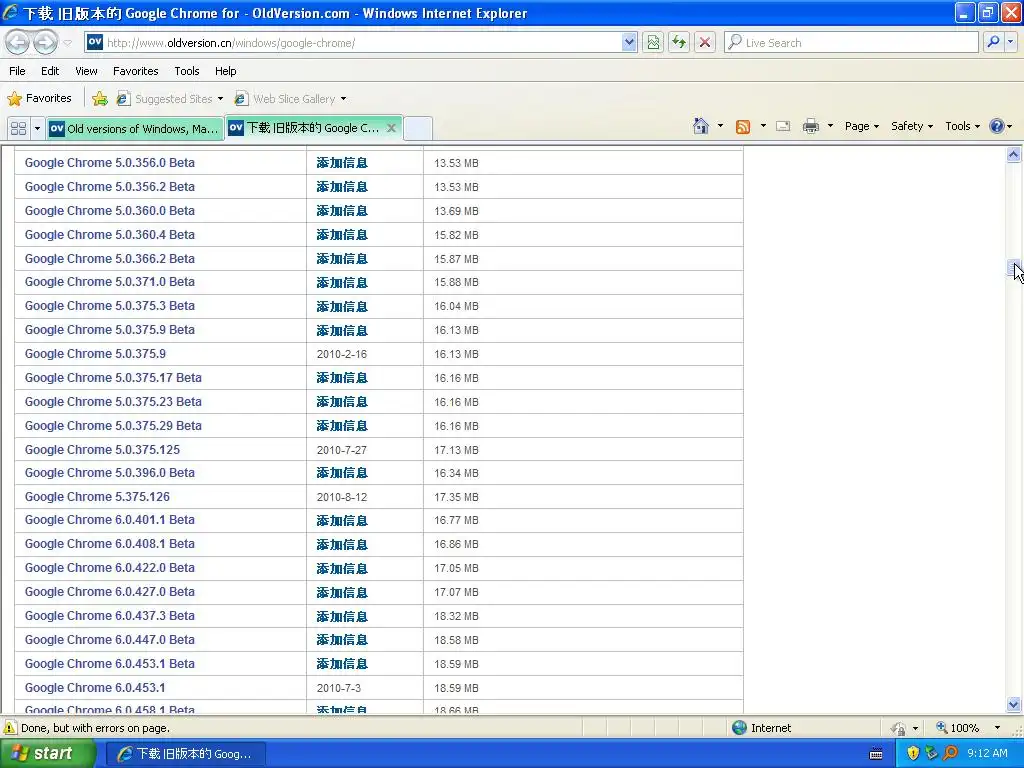This screenshot has width=1024, height=768.
Task: Click the 2010-7-27 date cell
Action: [342, 450]
